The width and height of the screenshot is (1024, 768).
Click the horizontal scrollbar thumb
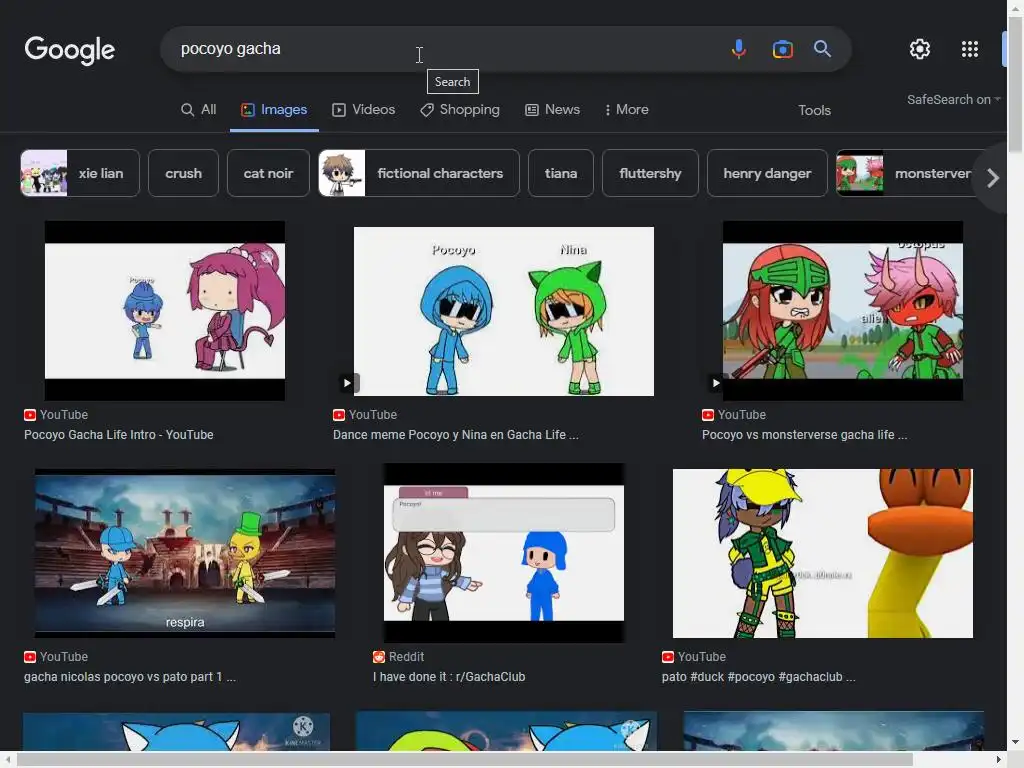tap(464, 760)
